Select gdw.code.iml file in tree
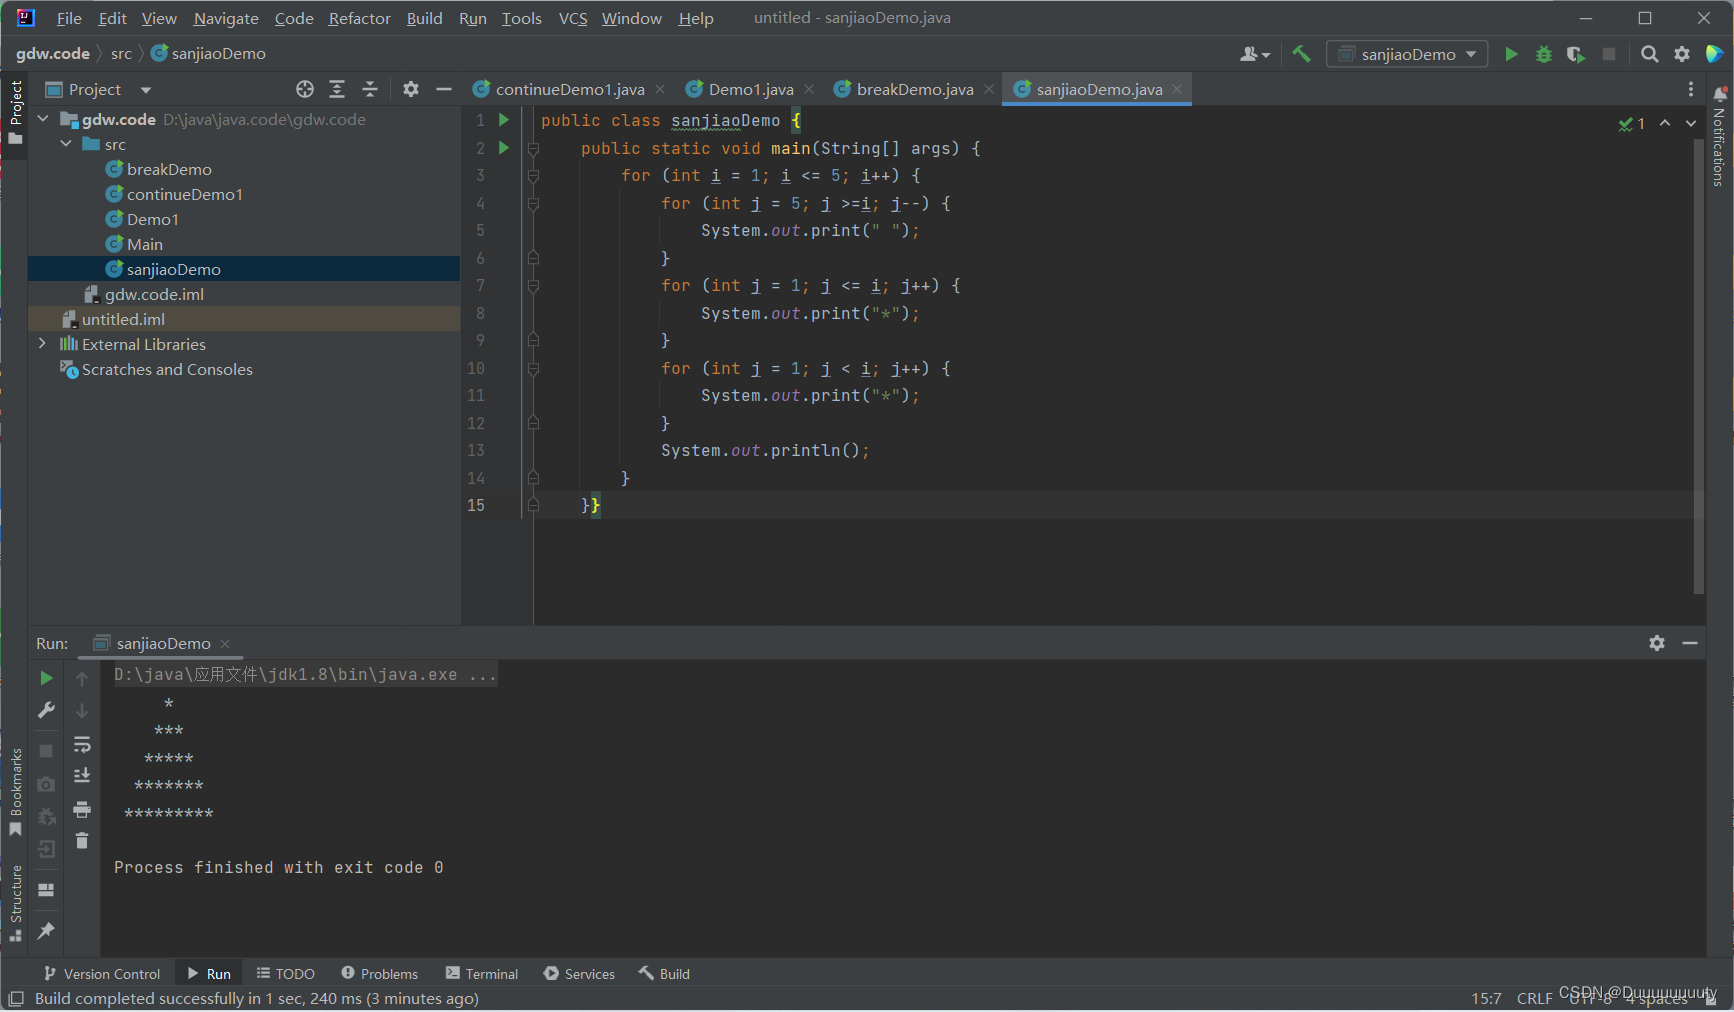 point(154,294)
